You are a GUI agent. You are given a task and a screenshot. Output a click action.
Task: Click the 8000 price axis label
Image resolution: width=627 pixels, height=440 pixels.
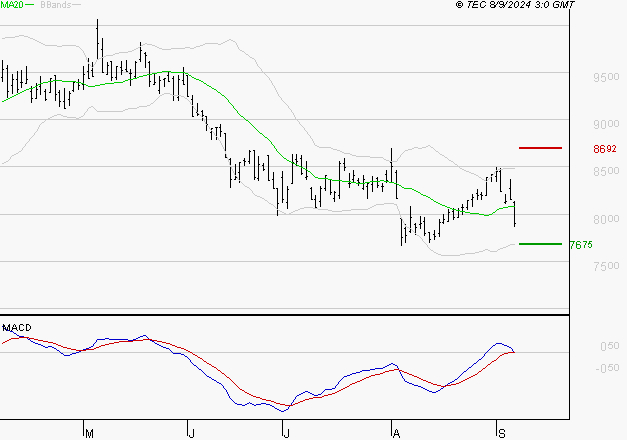point(606,219)
